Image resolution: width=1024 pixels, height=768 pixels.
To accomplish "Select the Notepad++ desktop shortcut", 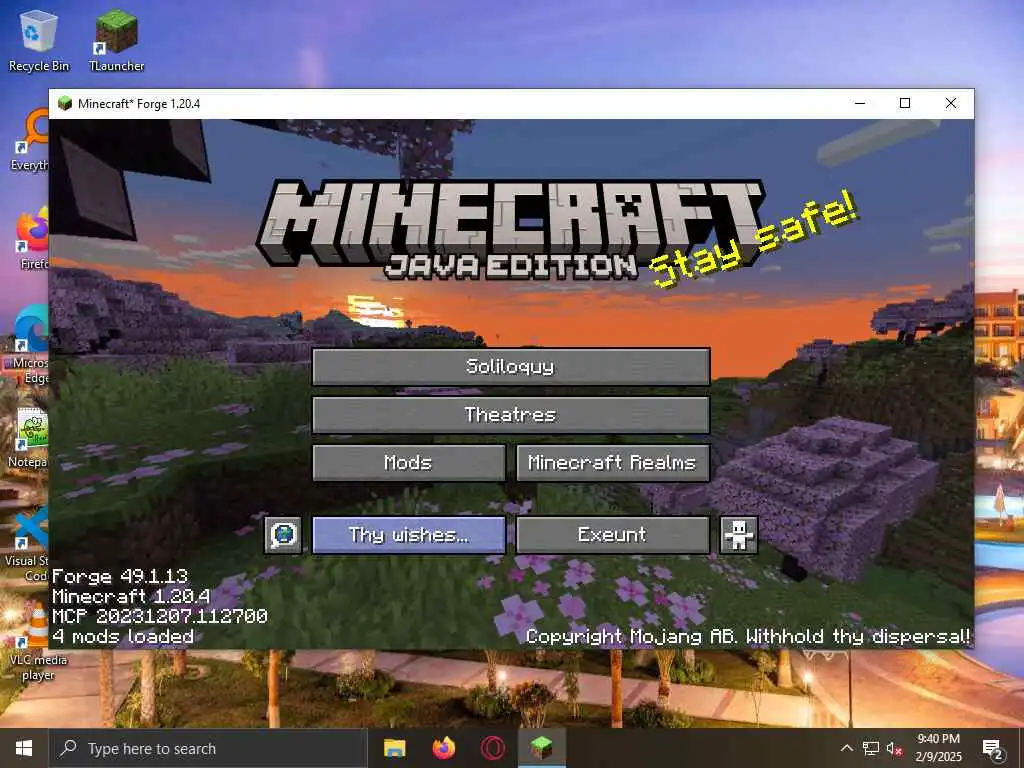I will (x=29, y=438).
